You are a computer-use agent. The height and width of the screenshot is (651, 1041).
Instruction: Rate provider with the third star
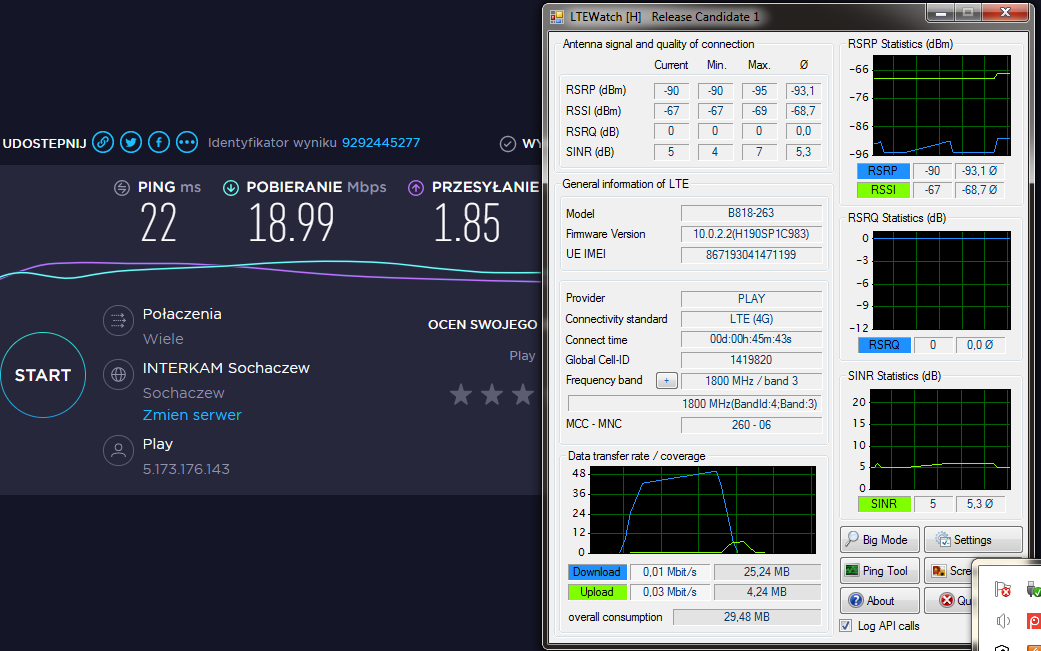[x=523, y=394]
